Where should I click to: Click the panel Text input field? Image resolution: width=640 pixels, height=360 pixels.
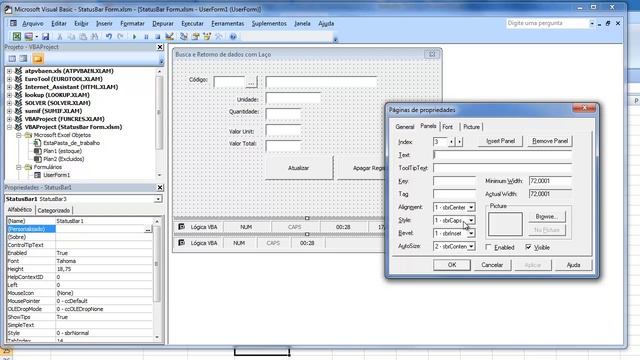(502, 155)
